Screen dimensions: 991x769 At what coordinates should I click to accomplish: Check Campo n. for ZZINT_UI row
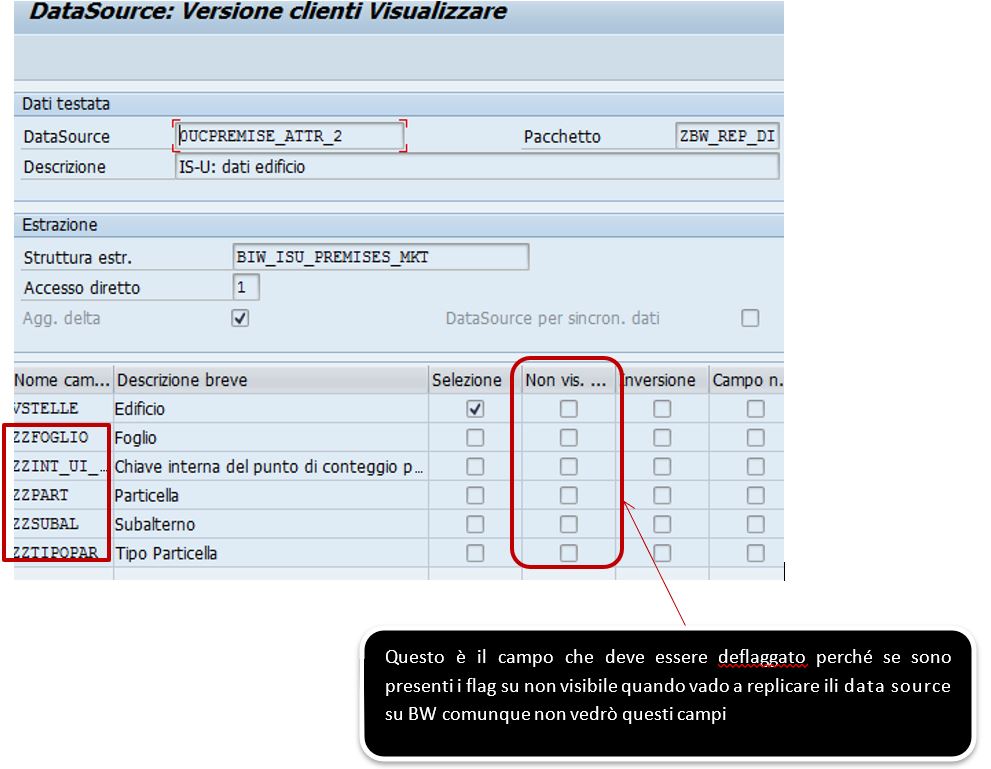click(x=756, y=466)
